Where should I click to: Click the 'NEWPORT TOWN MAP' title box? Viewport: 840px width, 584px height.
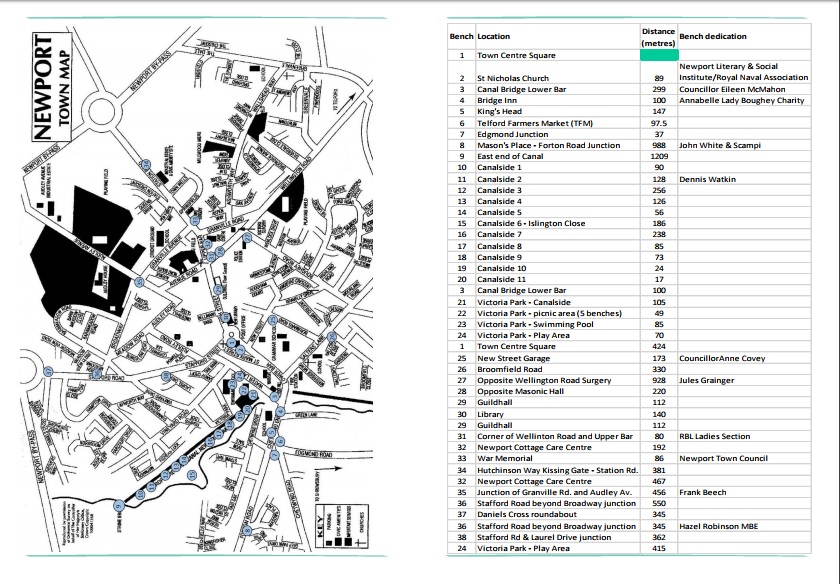pos(52,87)
